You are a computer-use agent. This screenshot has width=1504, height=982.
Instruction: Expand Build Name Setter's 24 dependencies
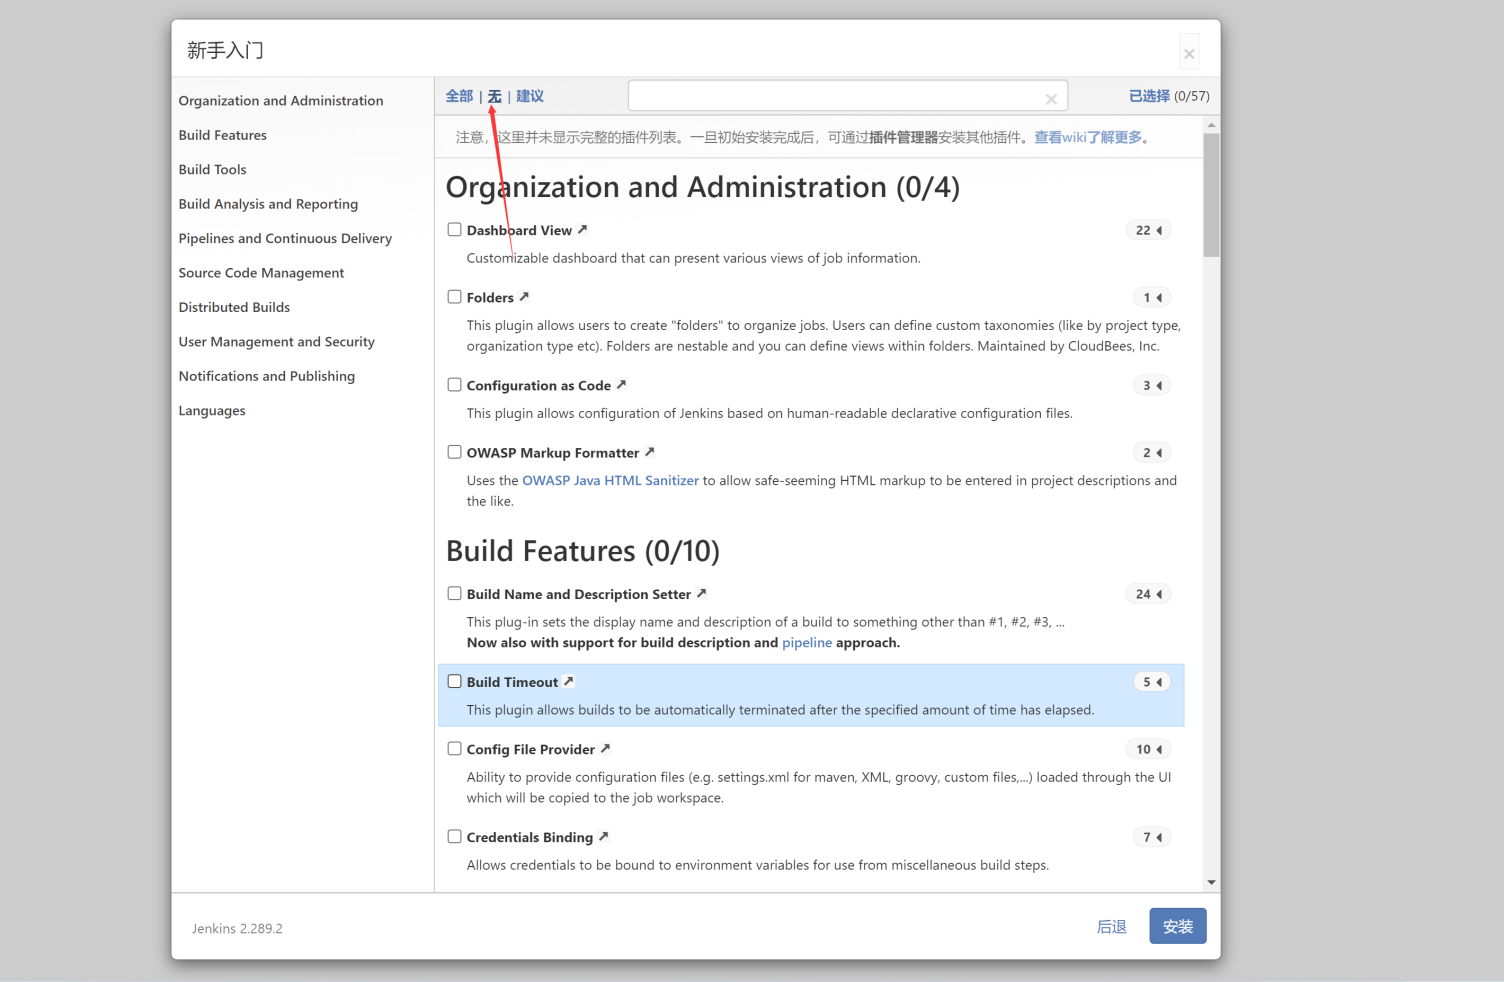pos(1148,594)
